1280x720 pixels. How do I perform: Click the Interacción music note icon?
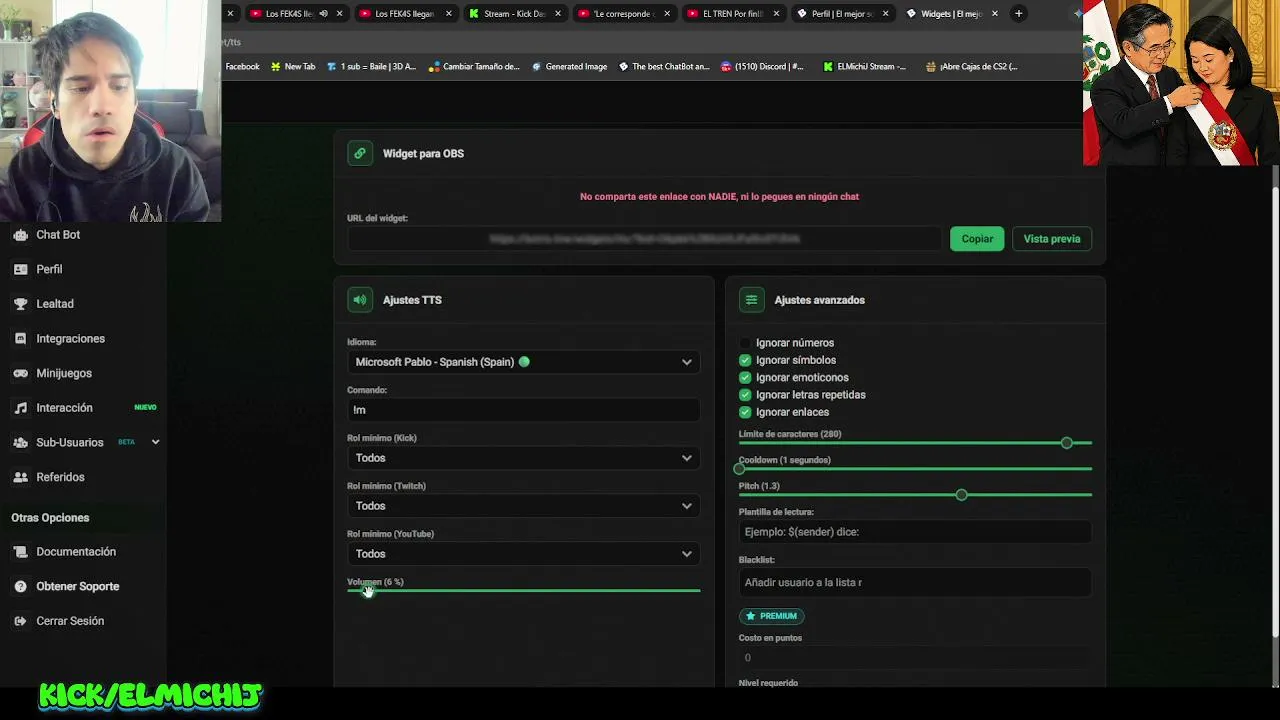20,408
